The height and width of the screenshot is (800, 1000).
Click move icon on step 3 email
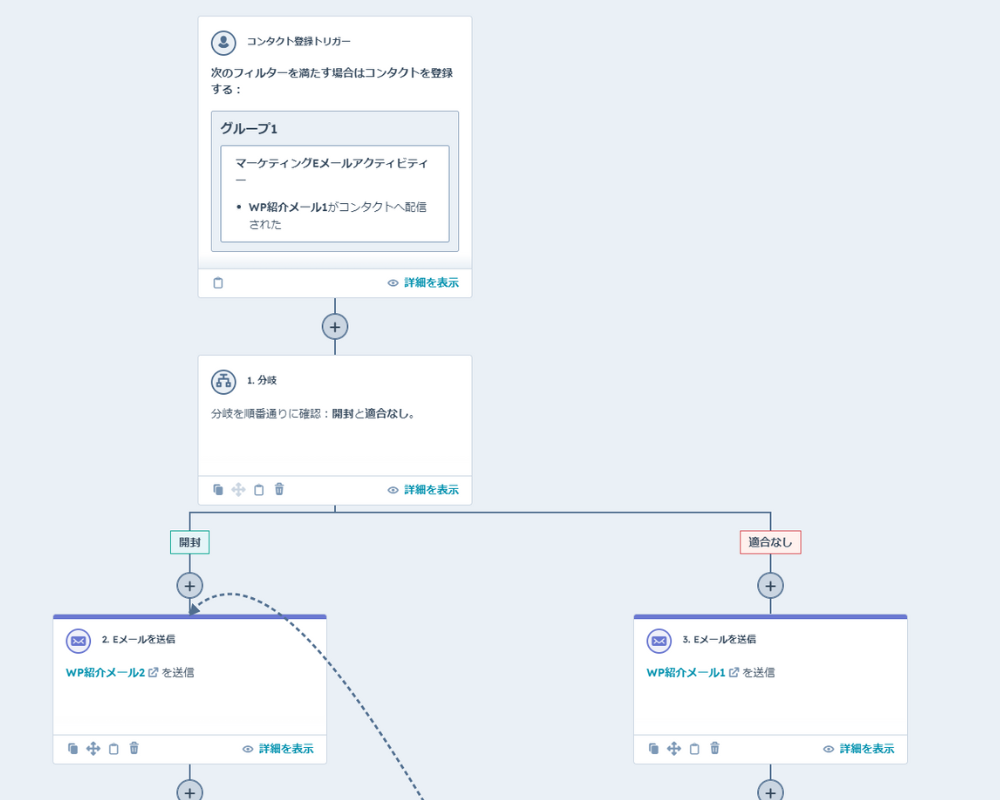pyautogui.click(x=674, y=749)
